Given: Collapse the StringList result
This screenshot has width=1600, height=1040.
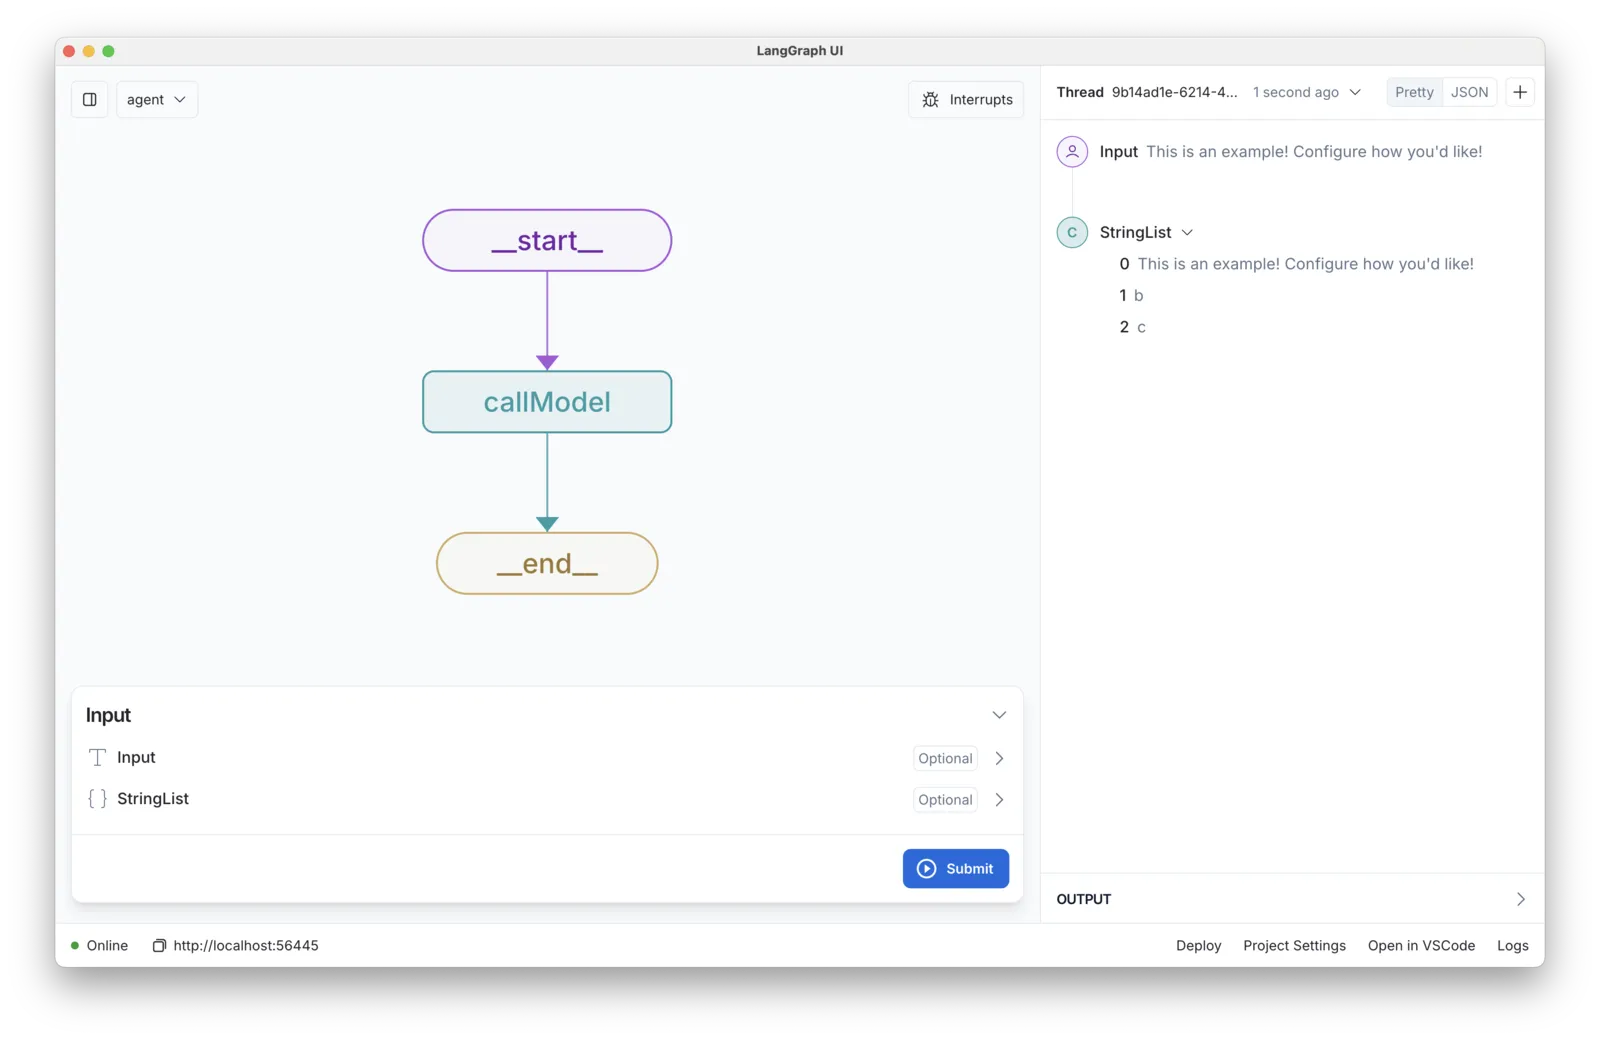Looking at the screenshot, I should (x=1187, y=232).
